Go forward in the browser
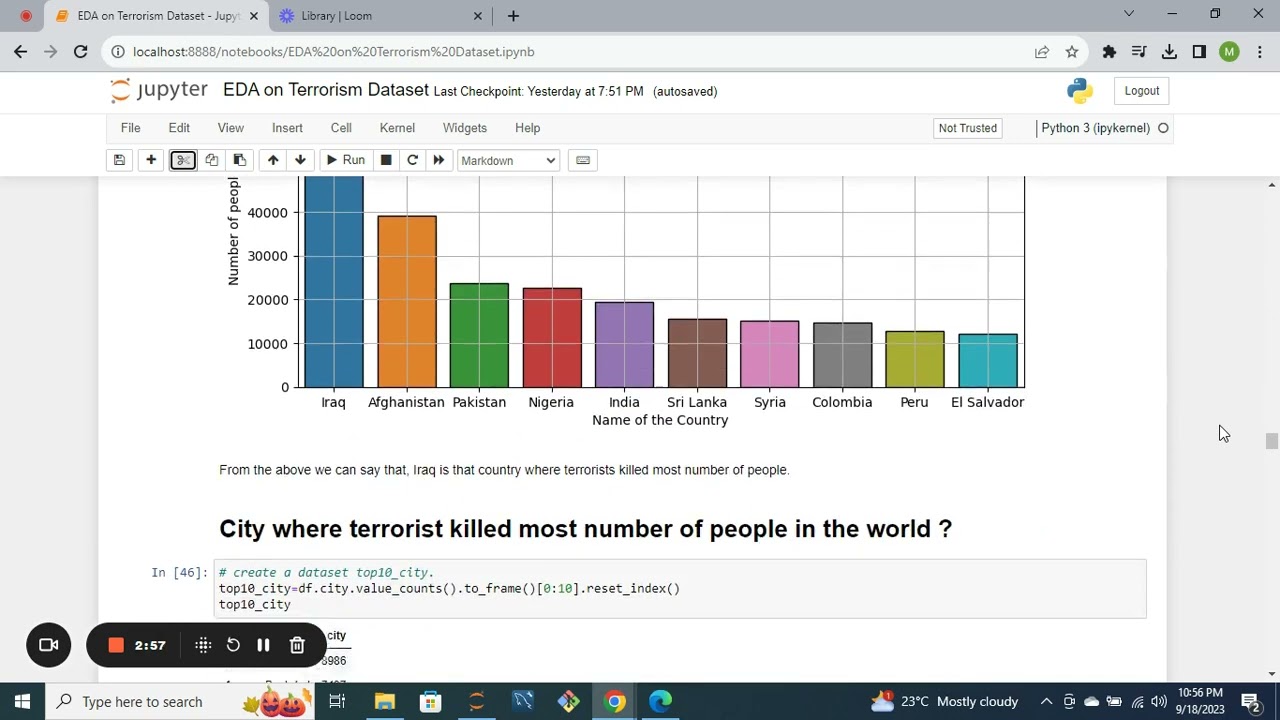Viewport: 1280px width, 720px height. (51, 52)
